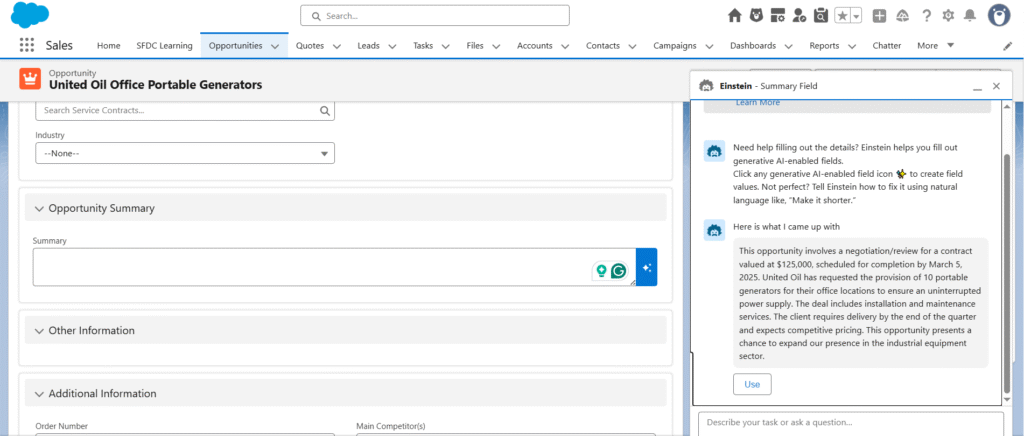This screenshot has height=436, width=1024.
Task: Open the notifications bell
Action: [x=969, y=15]
